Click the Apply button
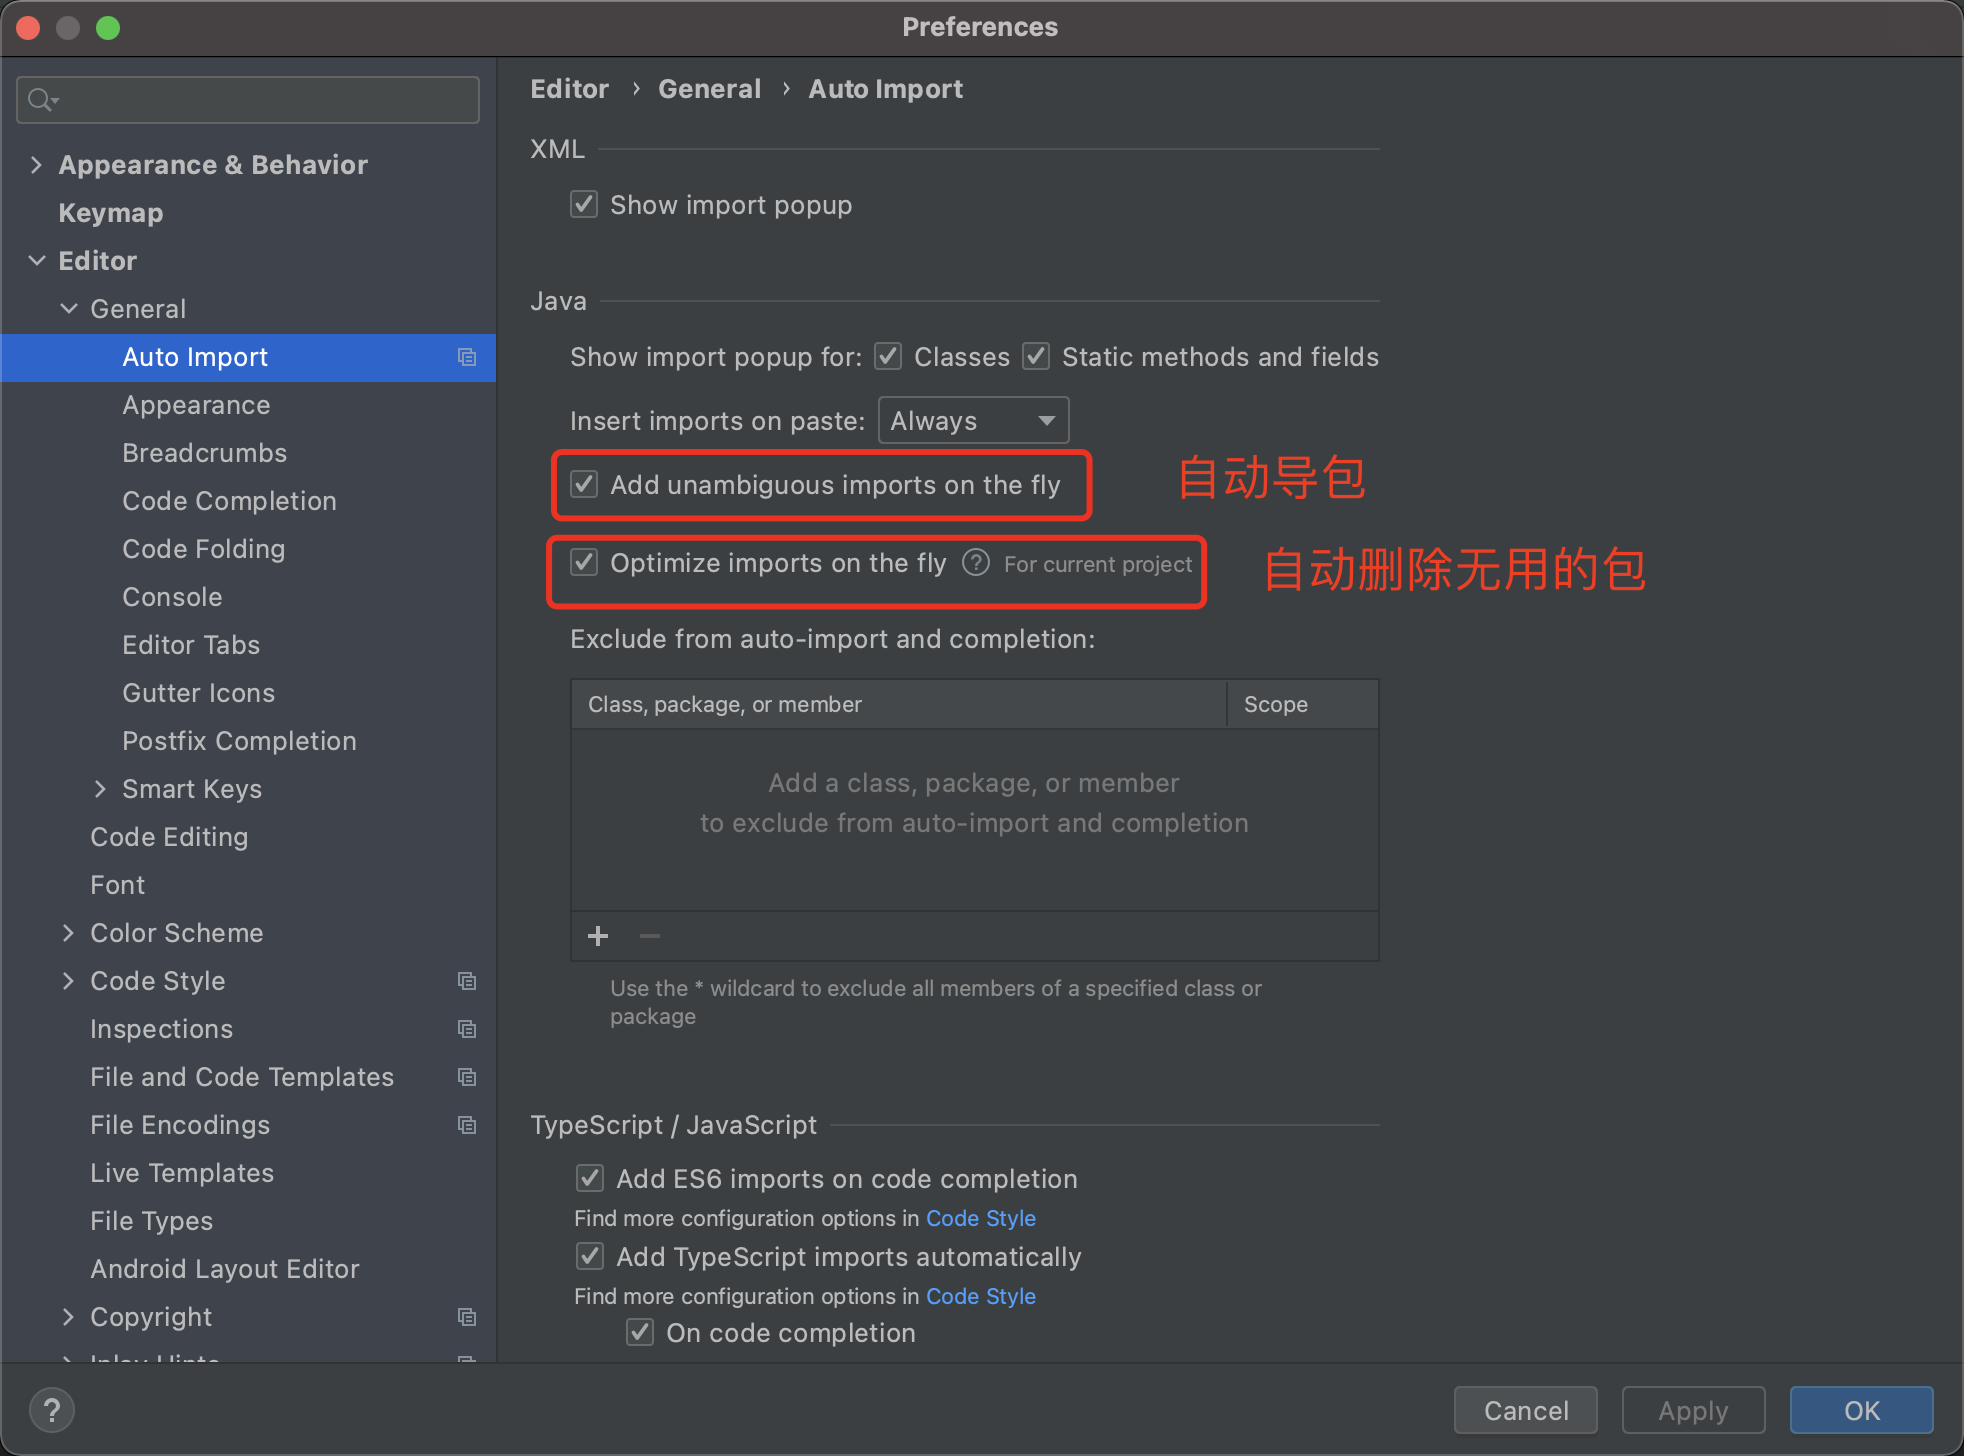Image resolution: width=1964 pixels, height=1456 pixels. coord(1692,1410)
